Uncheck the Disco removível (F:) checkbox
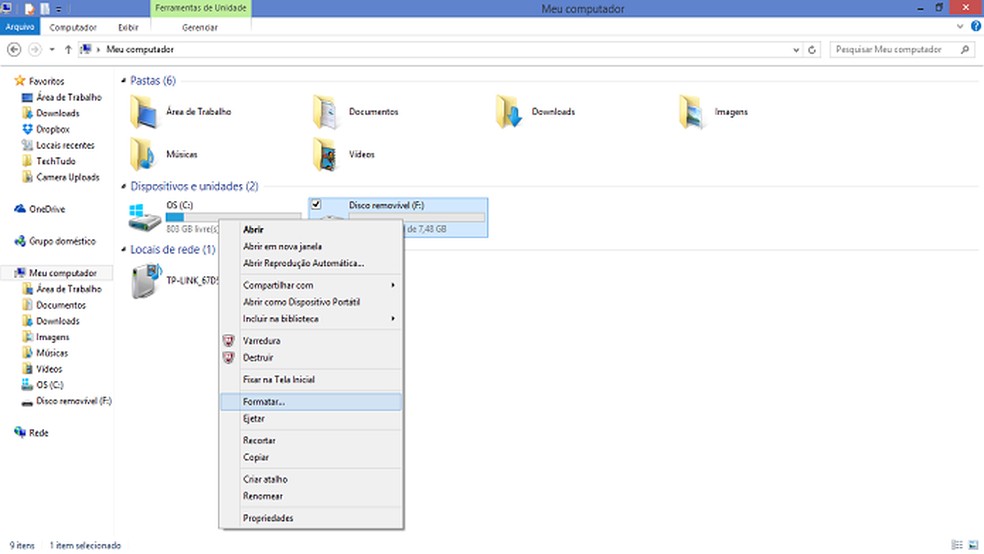This screenshot has width=984, height=554. pos(316,205)
